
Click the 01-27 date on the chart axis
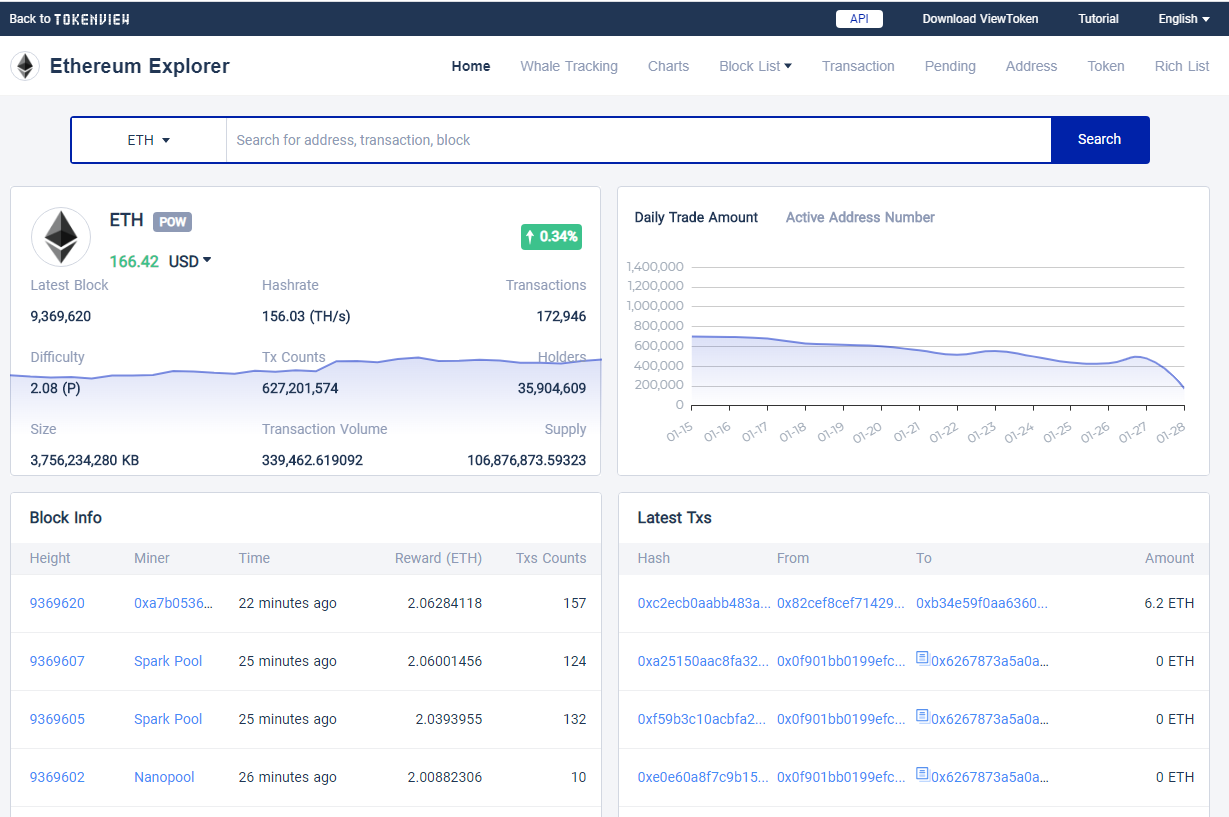click(1132, 432)
